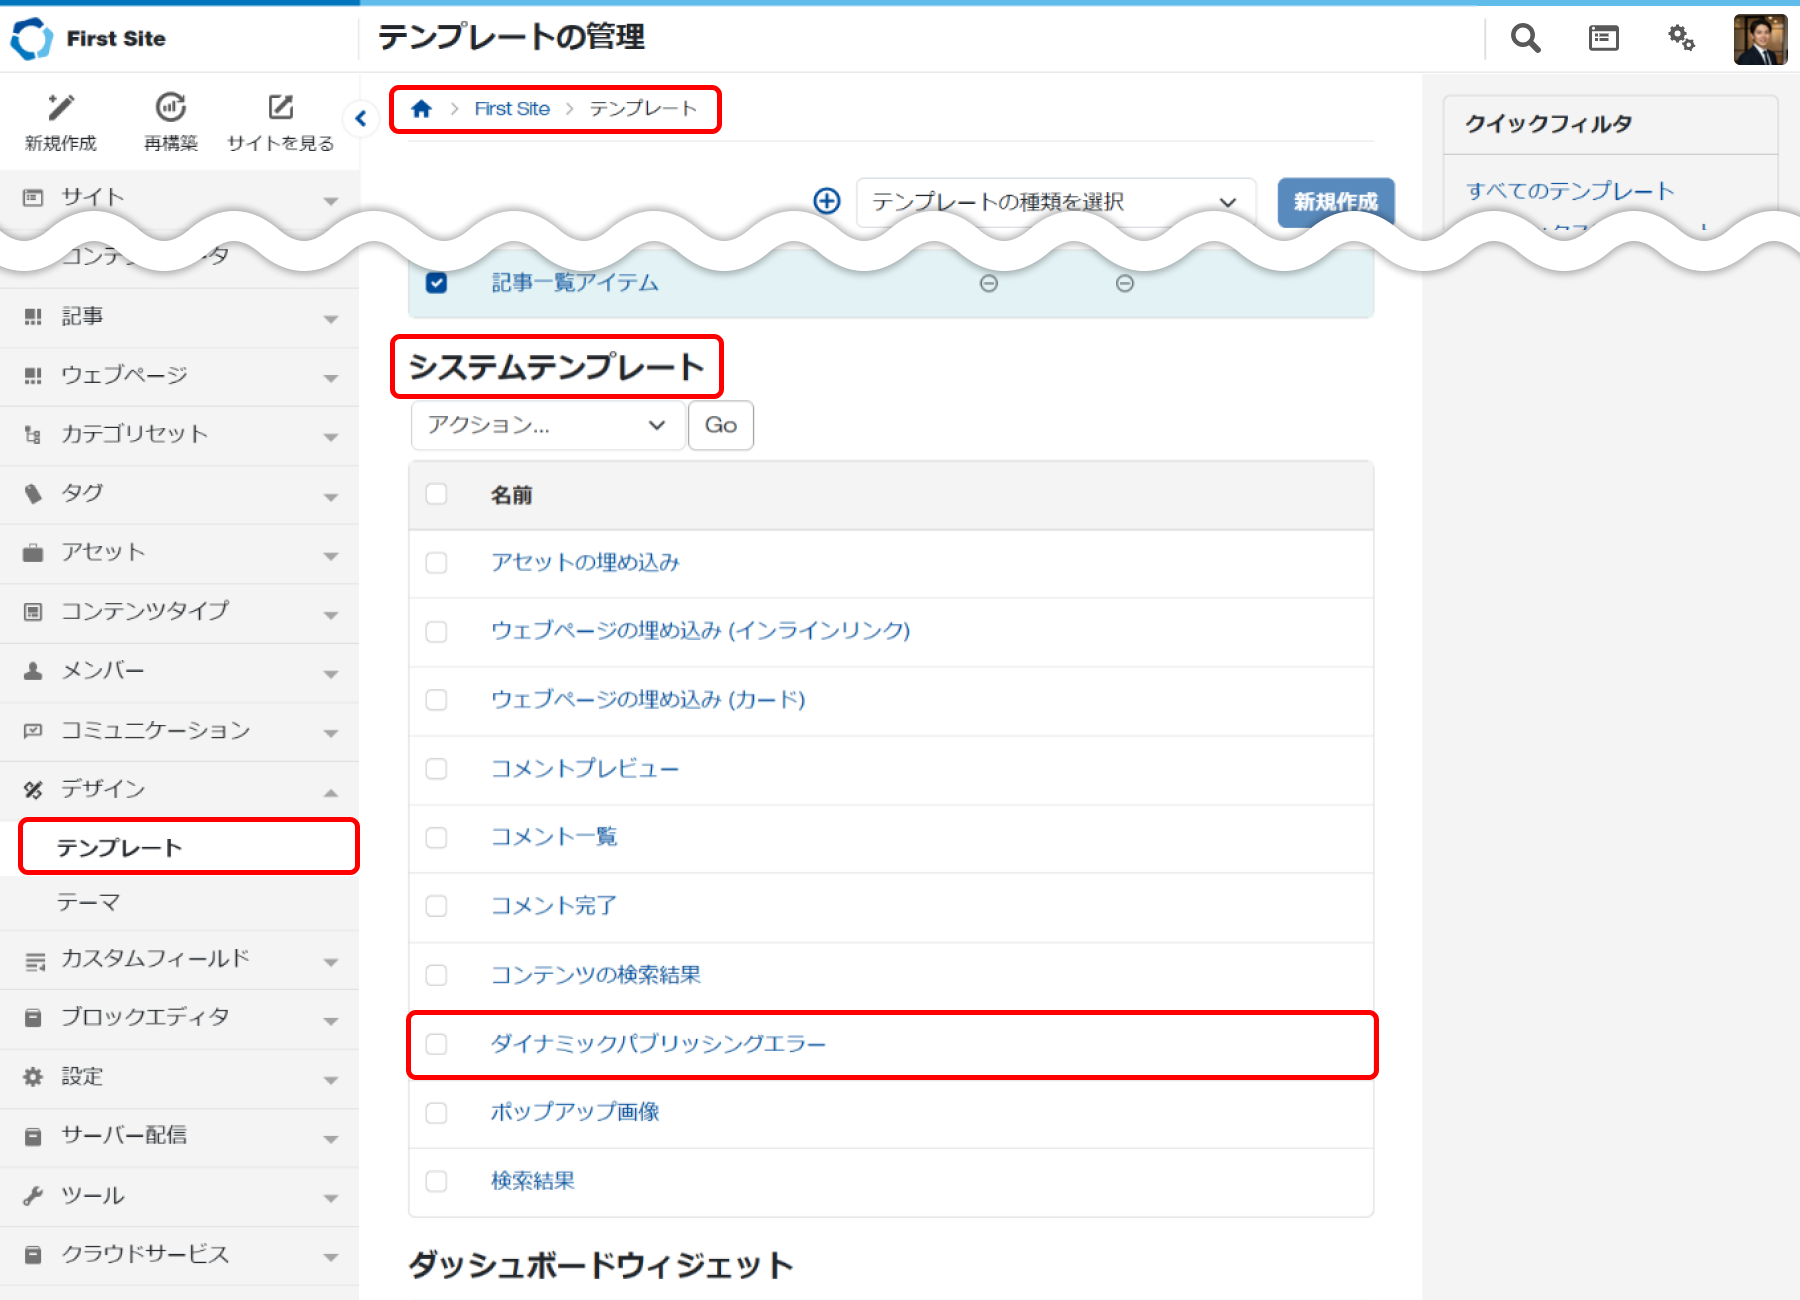Image resolution: width=1800 pixels, height=1300 pixels.
Task: Check the box for ダイナミックパブリッシングエラー
Action: coord(437,1044)
